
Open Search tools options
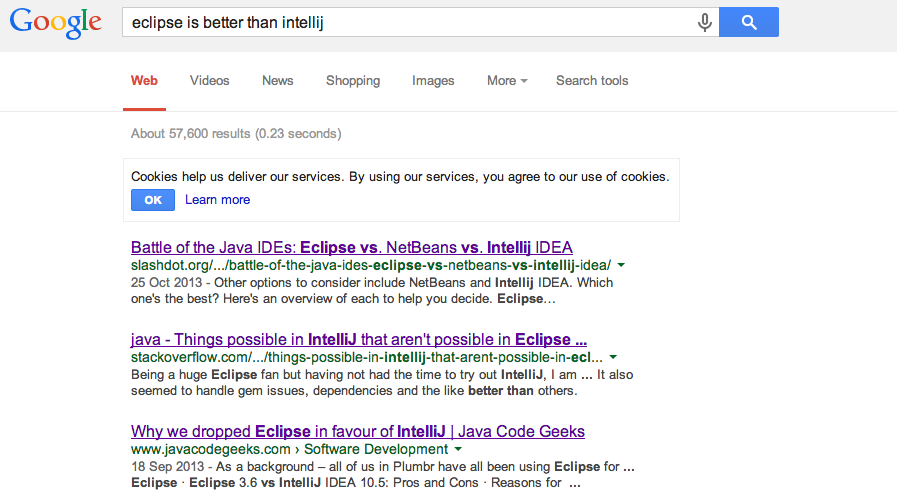tap(592, 81)
